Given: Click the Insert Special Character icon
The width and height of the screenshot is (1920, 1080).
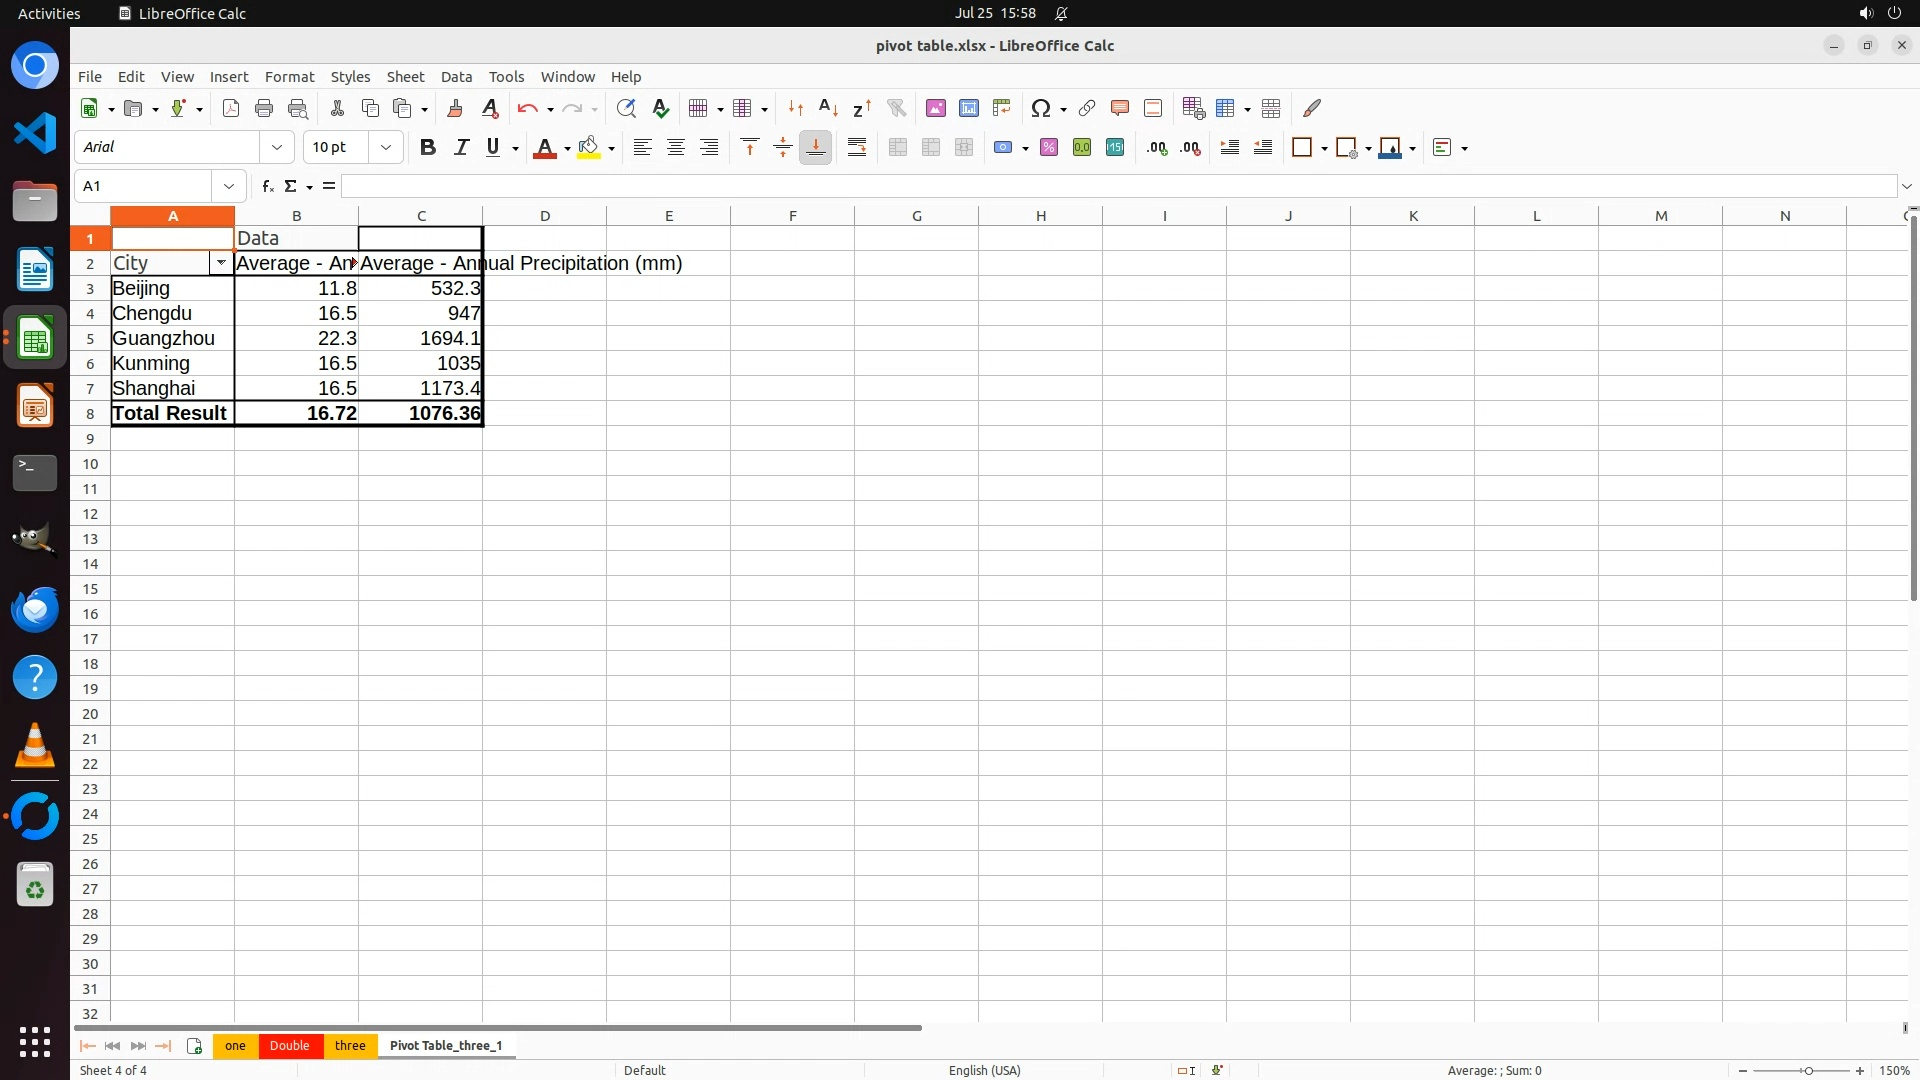Looking at the screenshot, I should point(1041,108).
